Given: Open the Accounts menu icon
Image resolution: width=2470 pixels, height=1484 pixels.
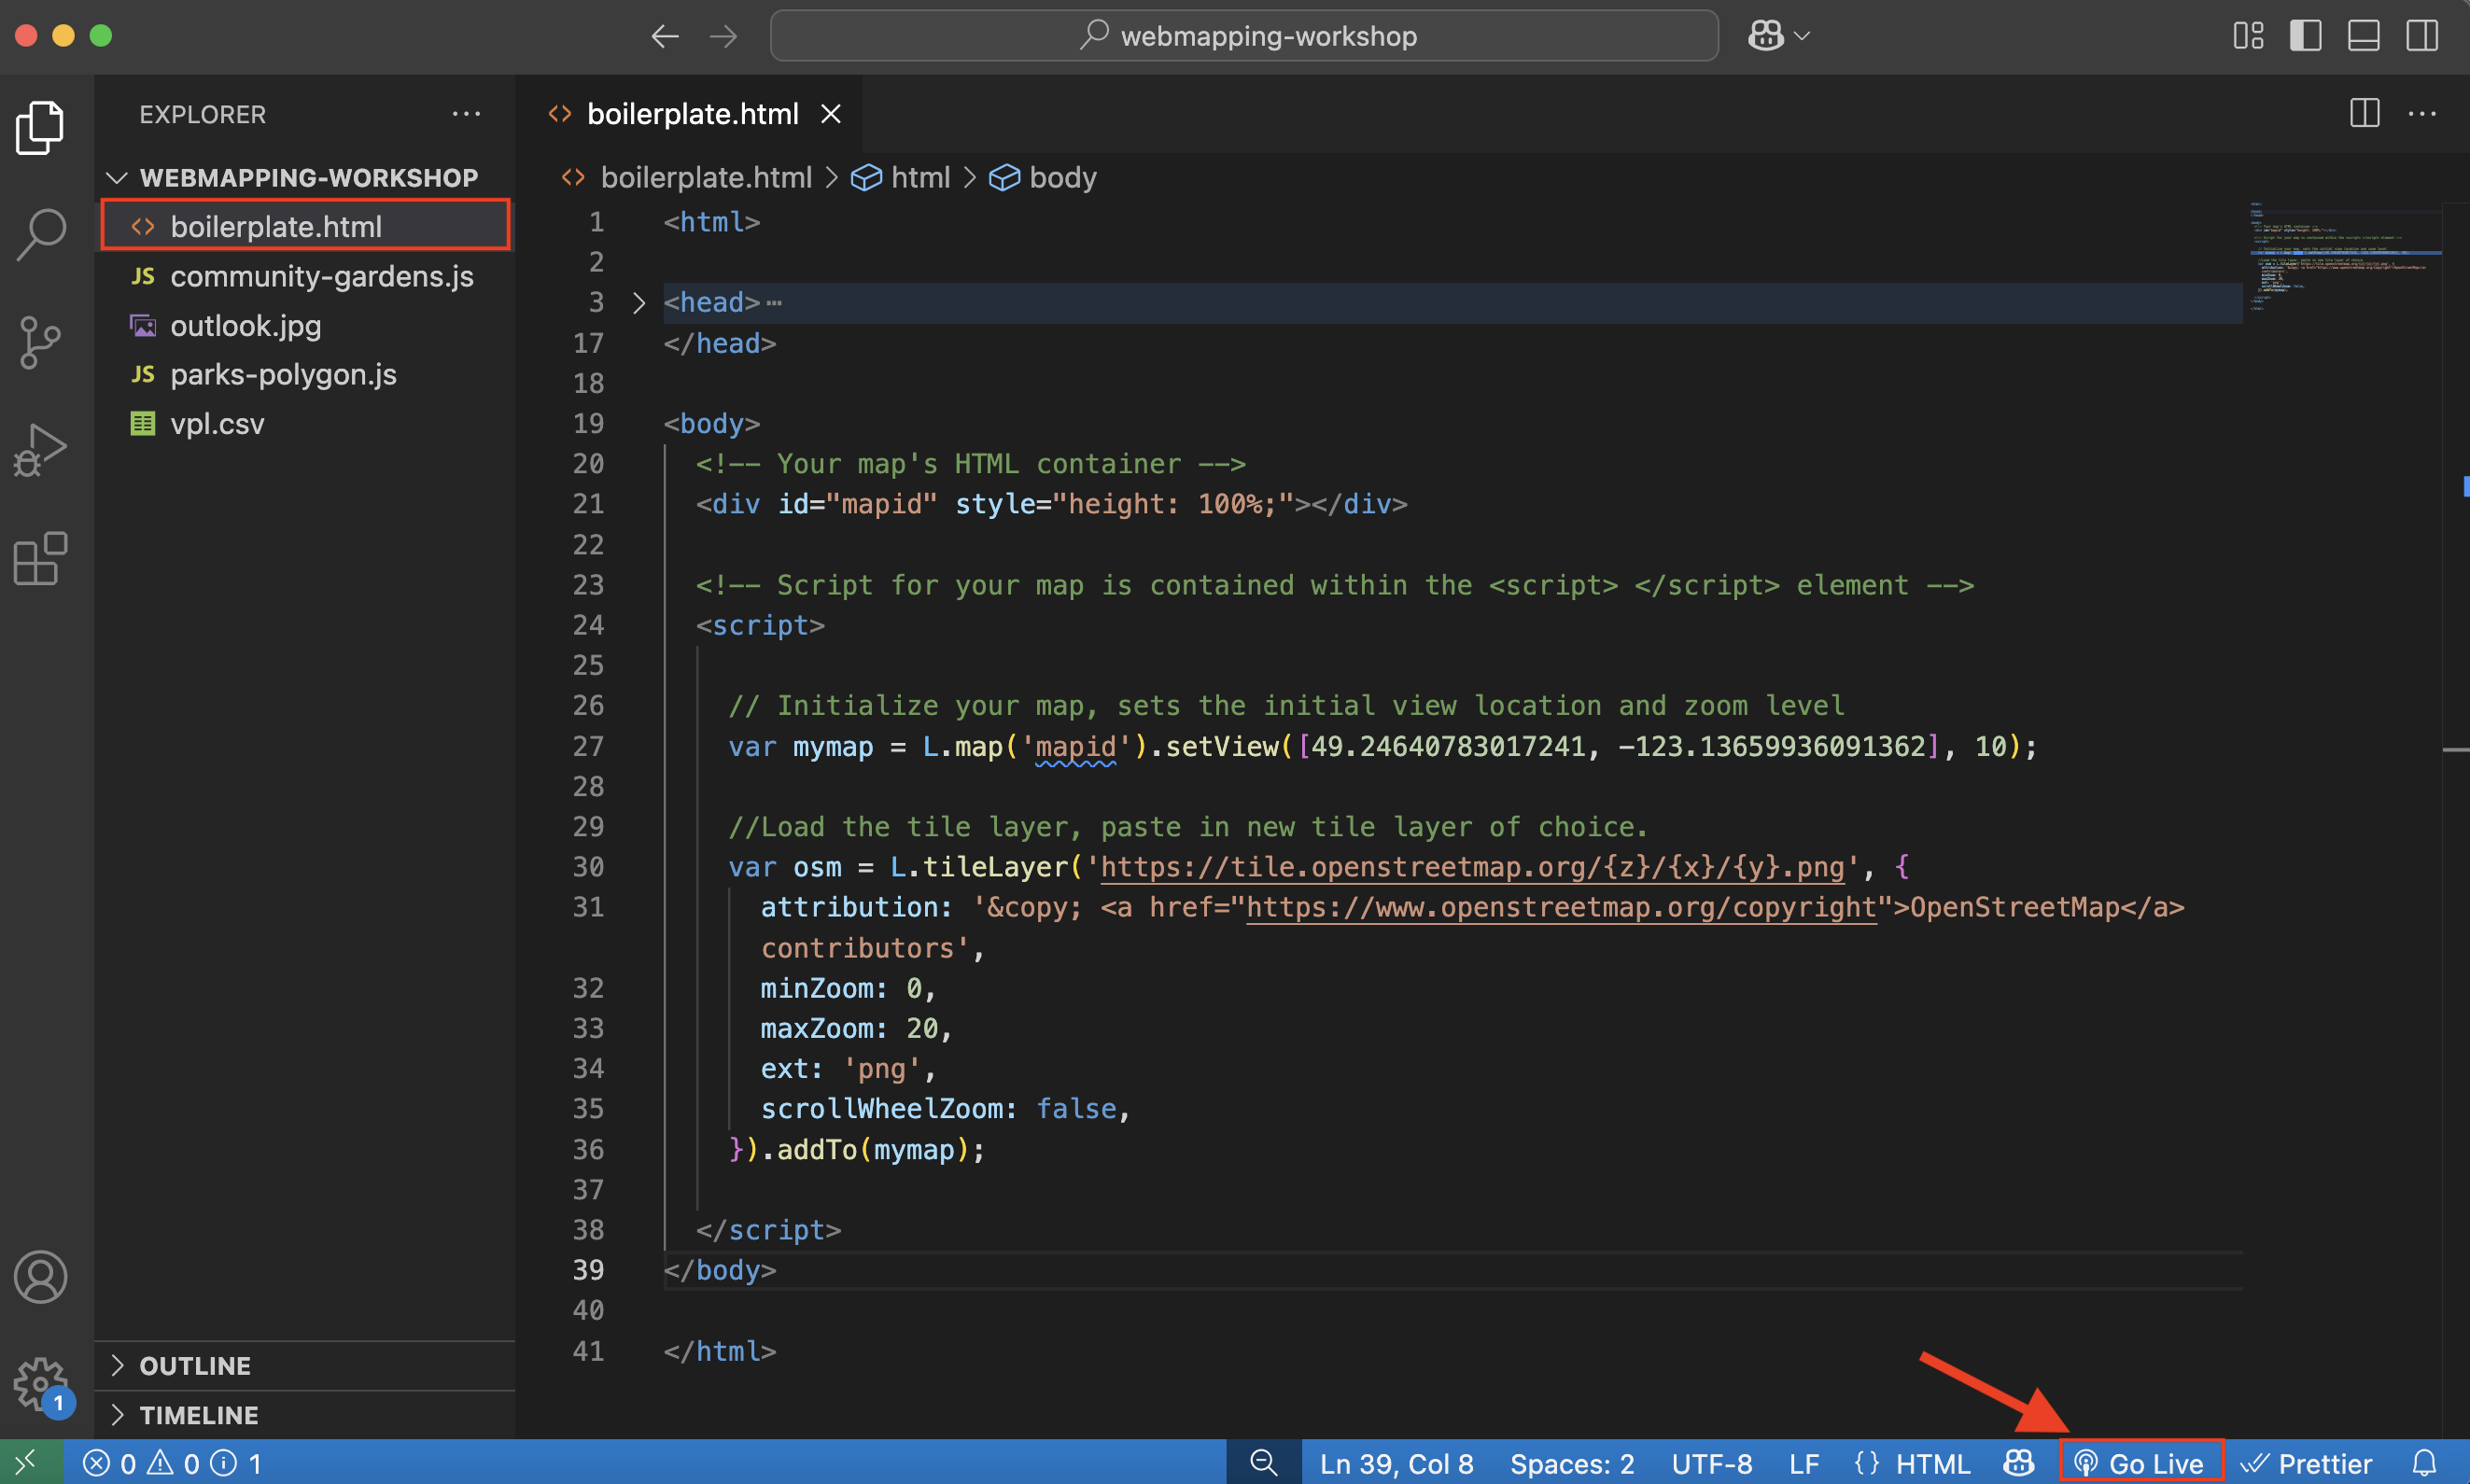Looking at the screenshot, I should pos(40,1277).
